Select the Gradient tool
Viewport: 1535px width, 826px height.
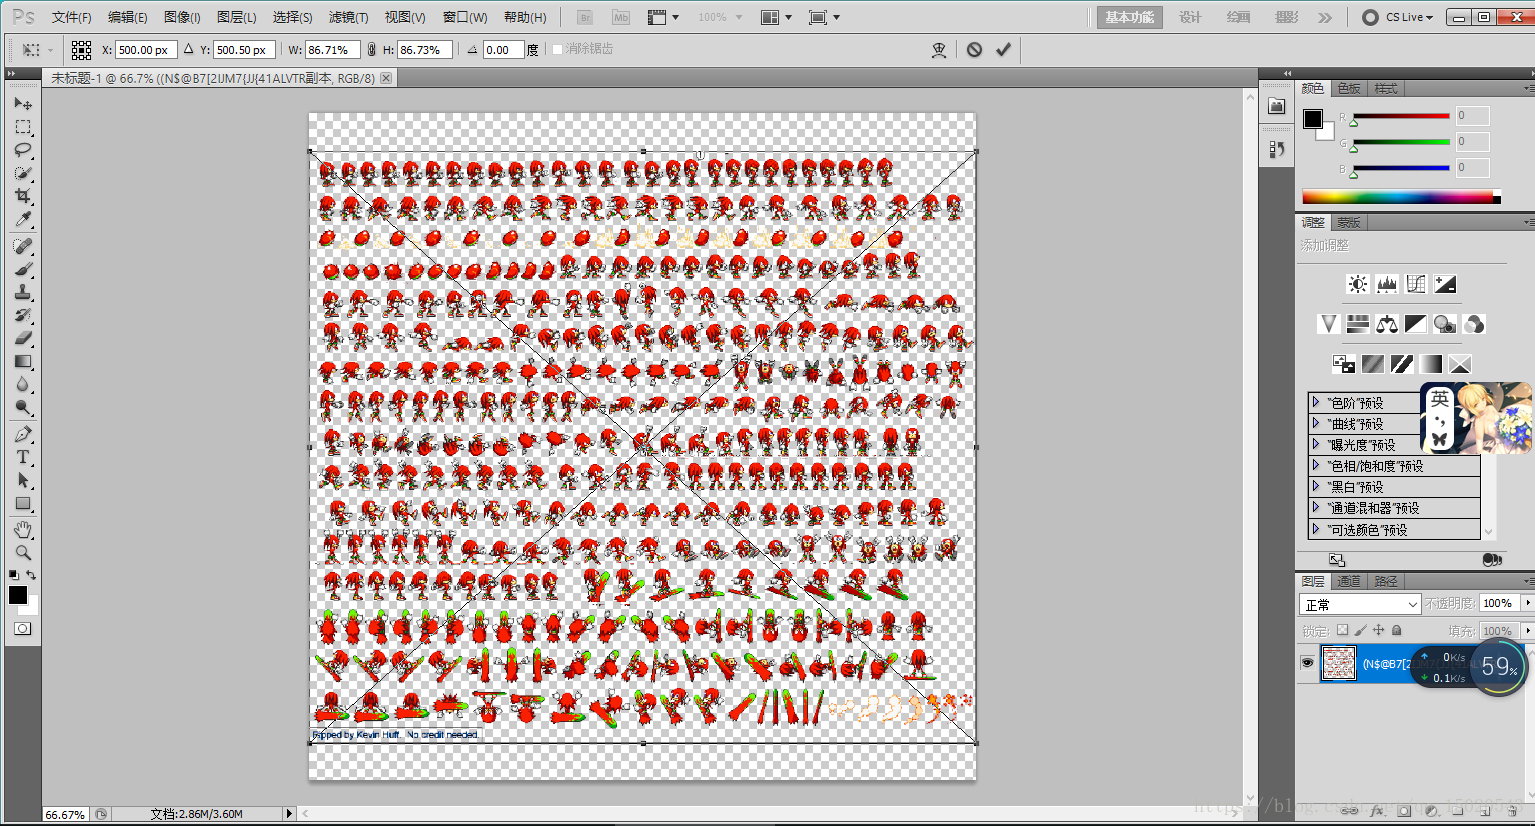tap(23, 363)
